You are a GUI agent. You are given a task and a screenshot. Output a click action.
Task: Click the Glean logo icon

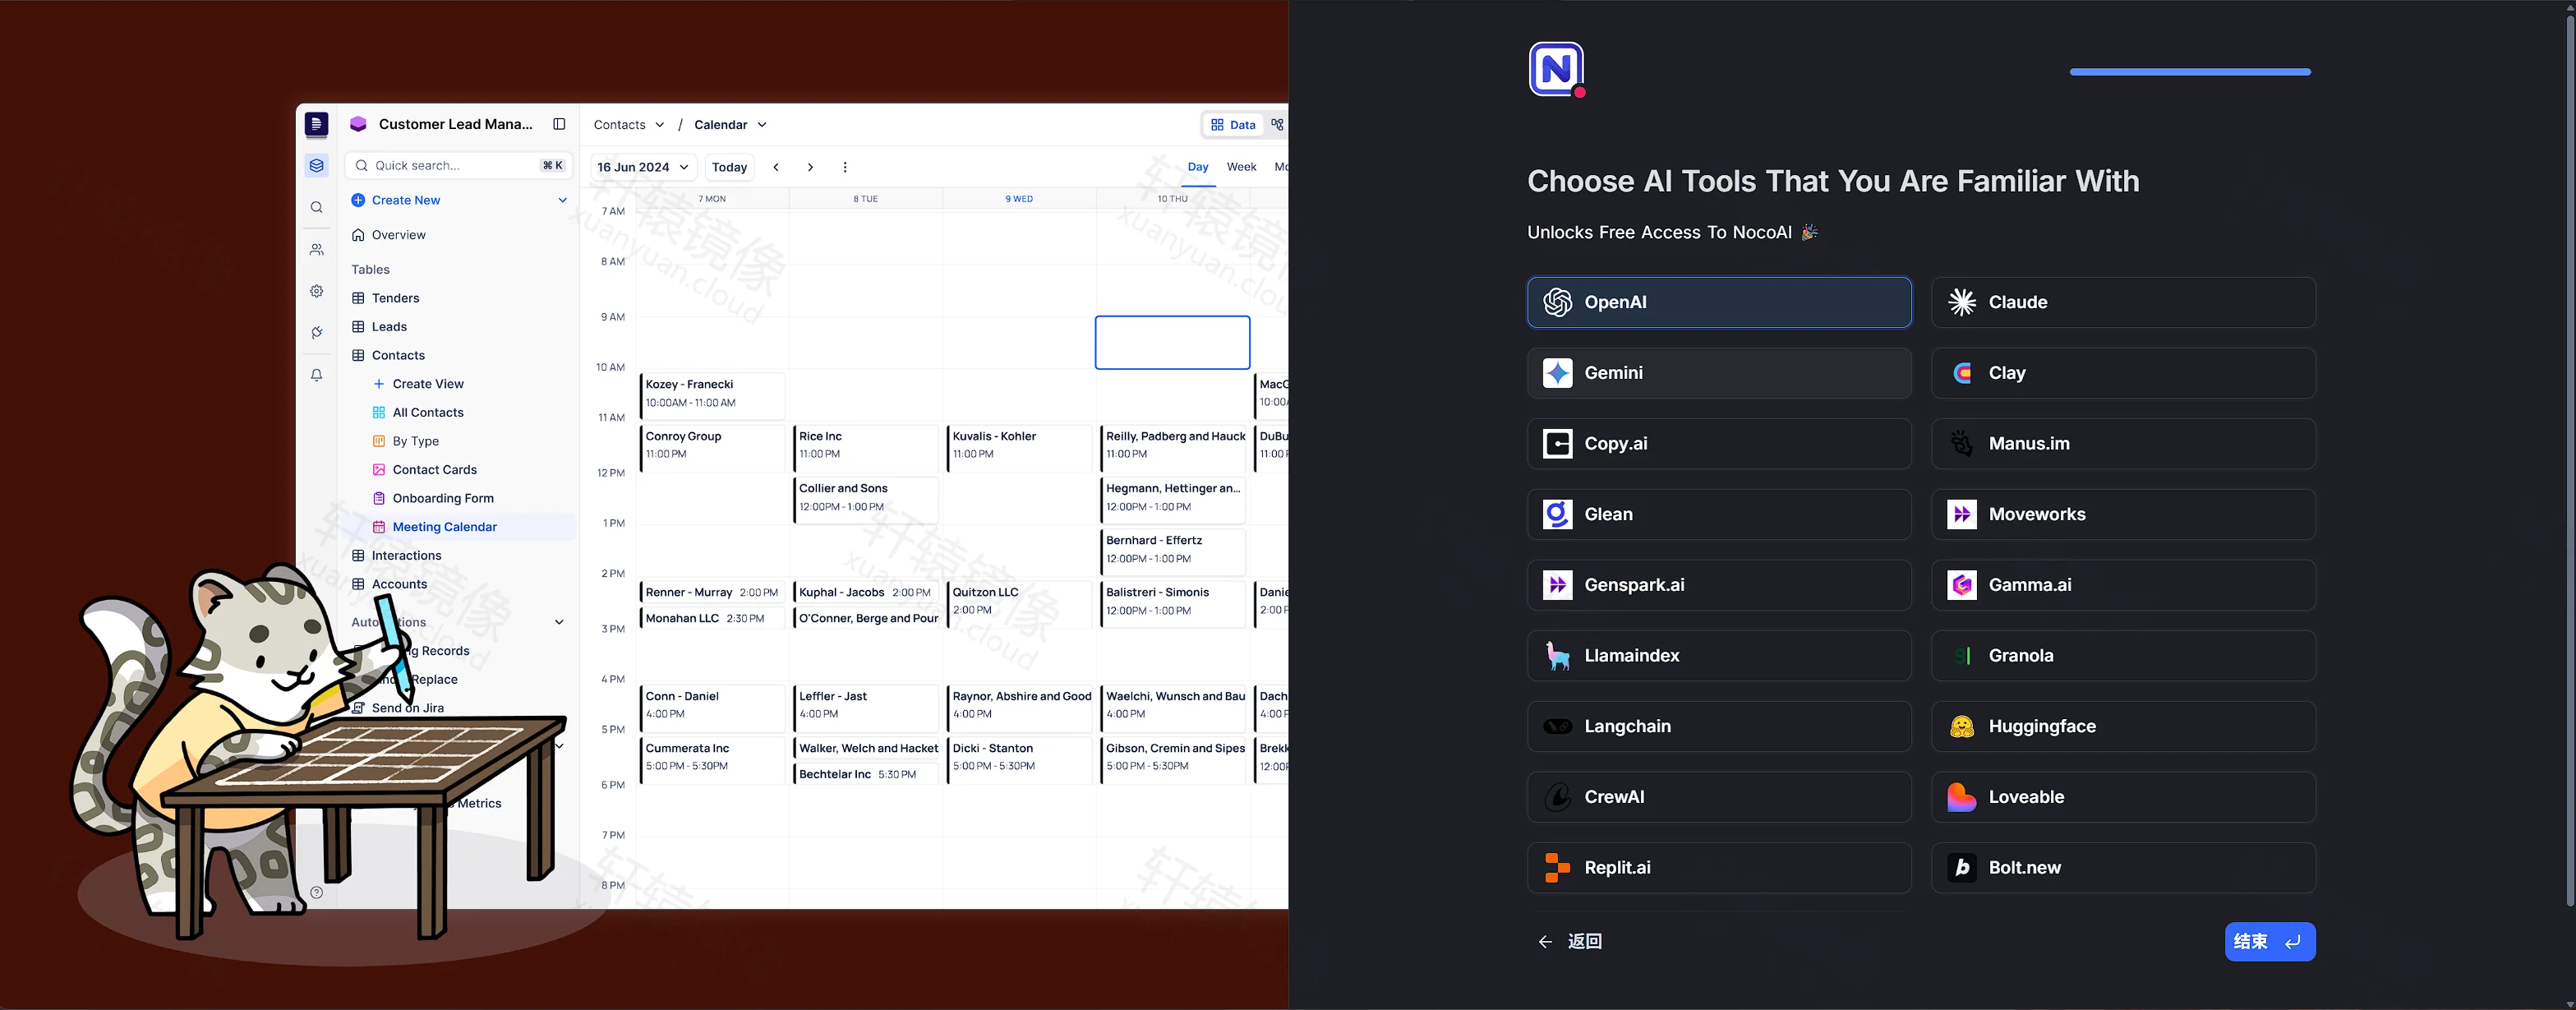click(x=1557, y=514)
